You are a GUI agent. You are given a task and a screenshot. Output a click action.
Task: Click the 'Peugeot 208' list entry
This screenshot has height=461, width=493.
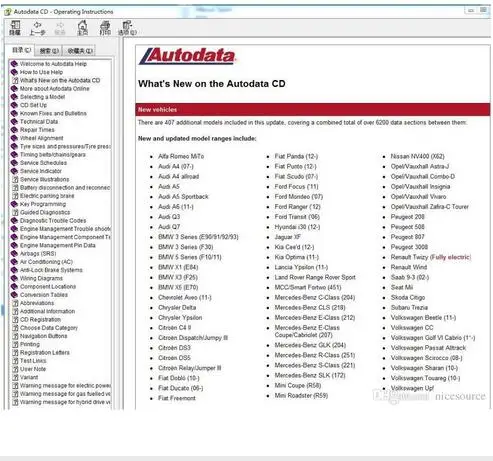[407, 217]
